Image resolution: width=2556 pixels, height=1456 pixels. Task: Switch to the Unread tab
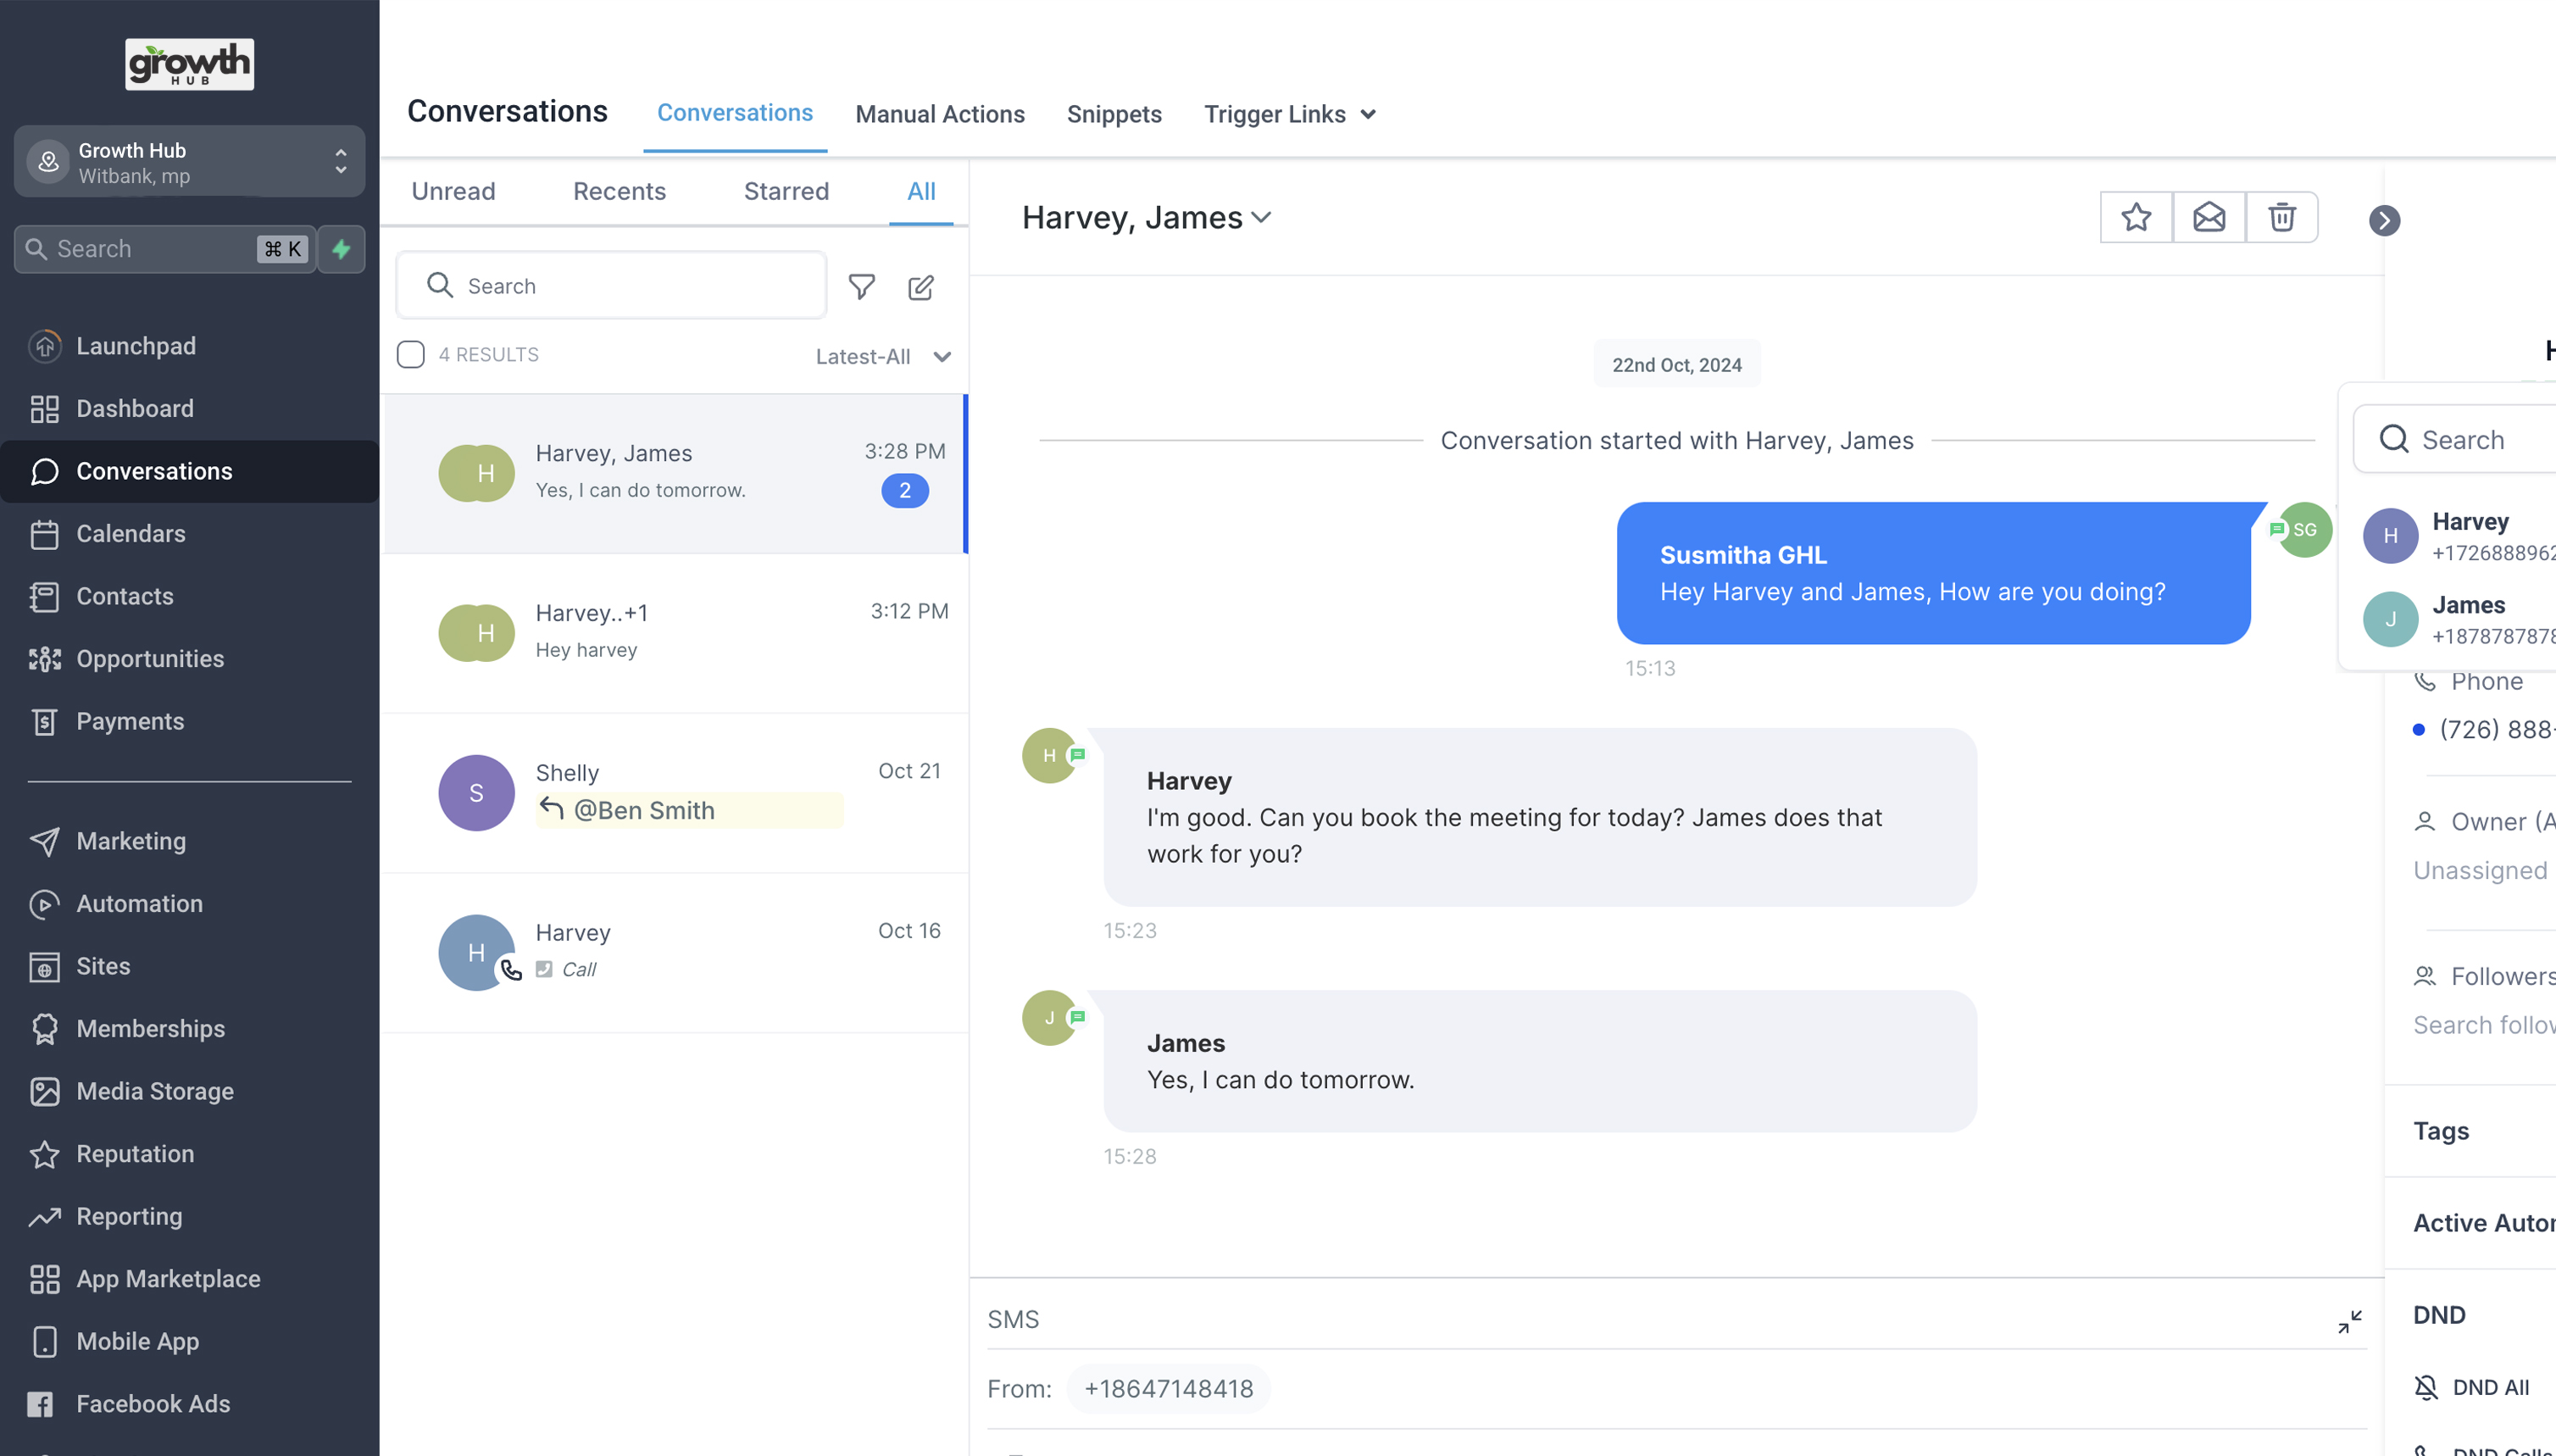click(453, 191)
